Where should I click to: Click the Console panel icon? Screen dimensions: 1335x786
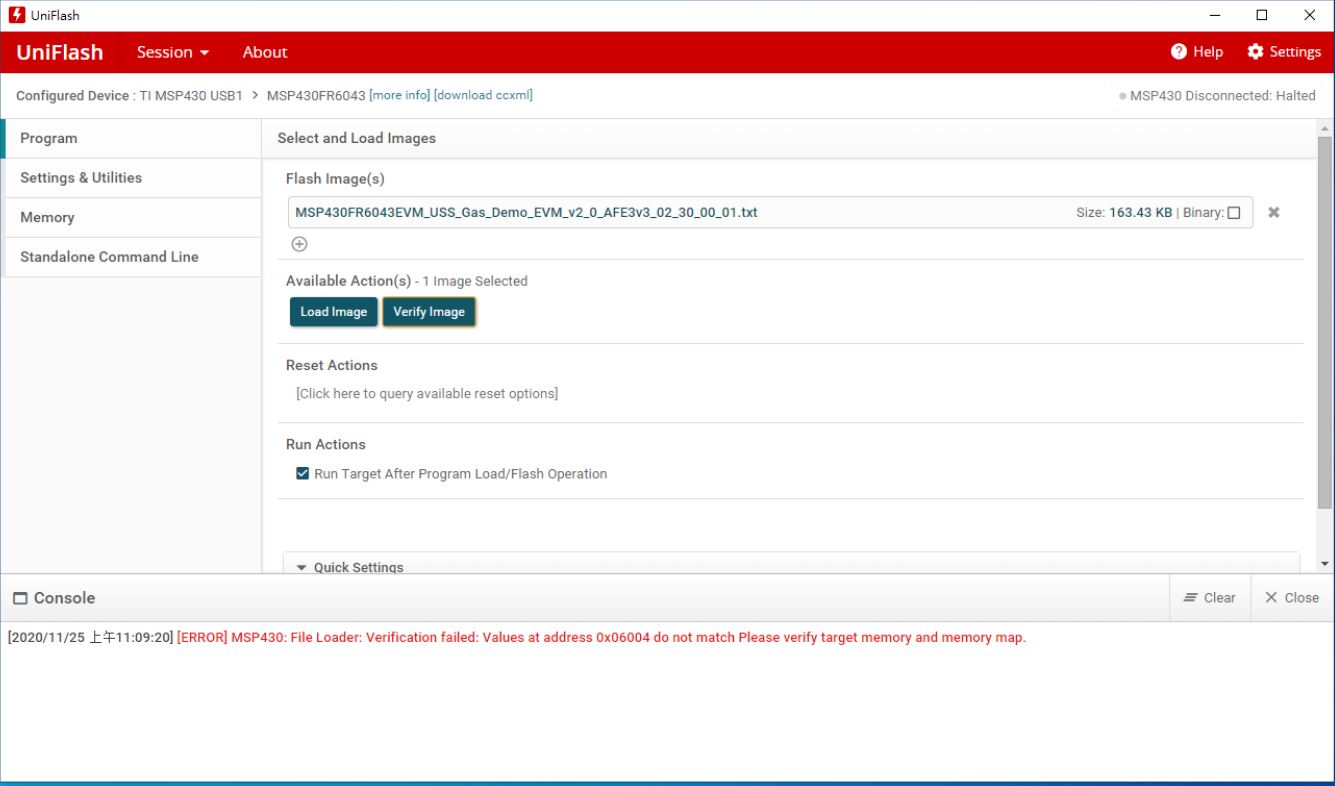pyautogui.click(x=20, y=598)
